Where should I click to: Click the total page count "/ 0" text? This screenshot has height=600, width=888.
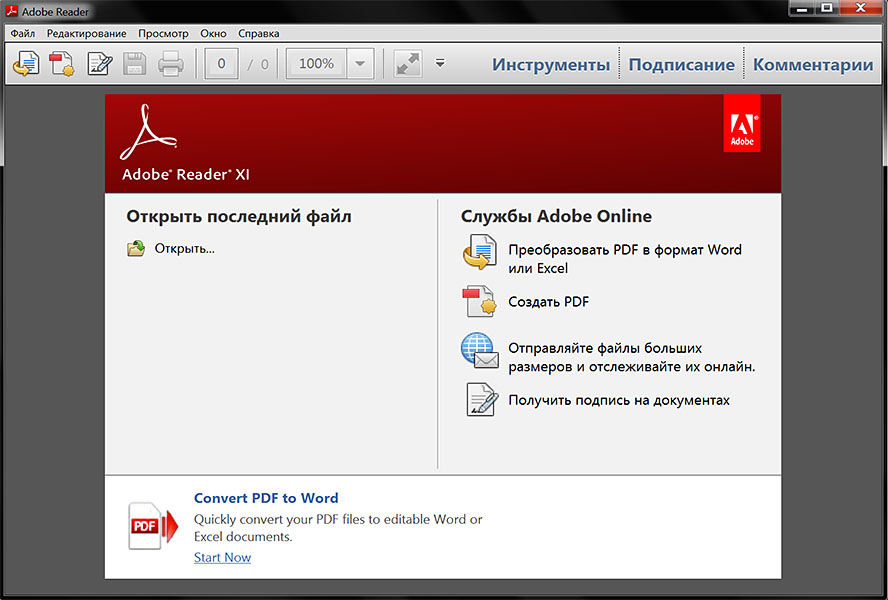pos(258,65)
